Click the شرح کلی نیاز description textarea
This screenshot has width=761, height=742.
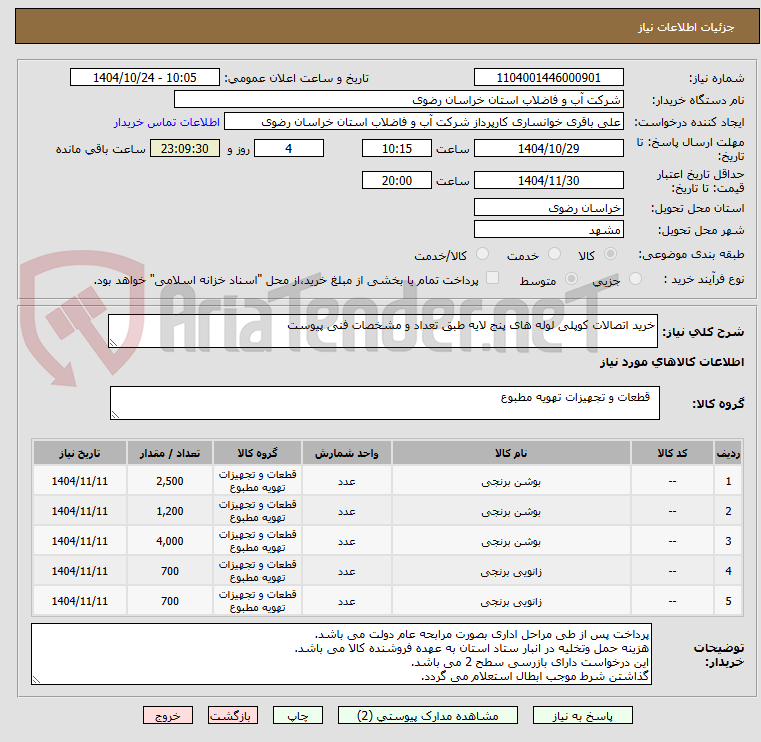[382, 331]
